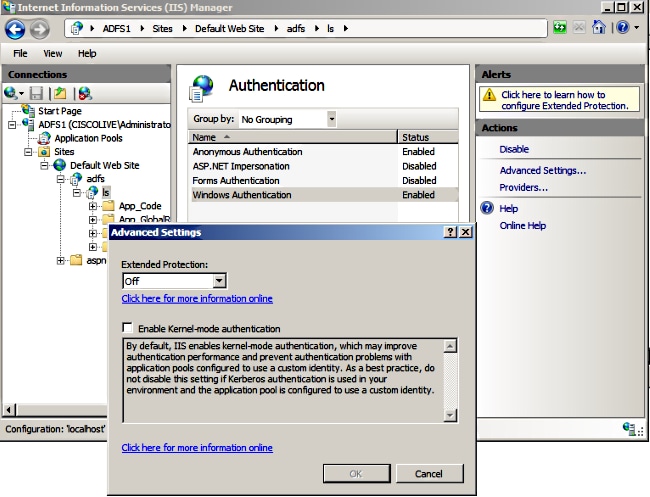The image size is (650, 497).
Task: Click the address bar root server icon
Action: pyautogui.click(x=77, y=28)
